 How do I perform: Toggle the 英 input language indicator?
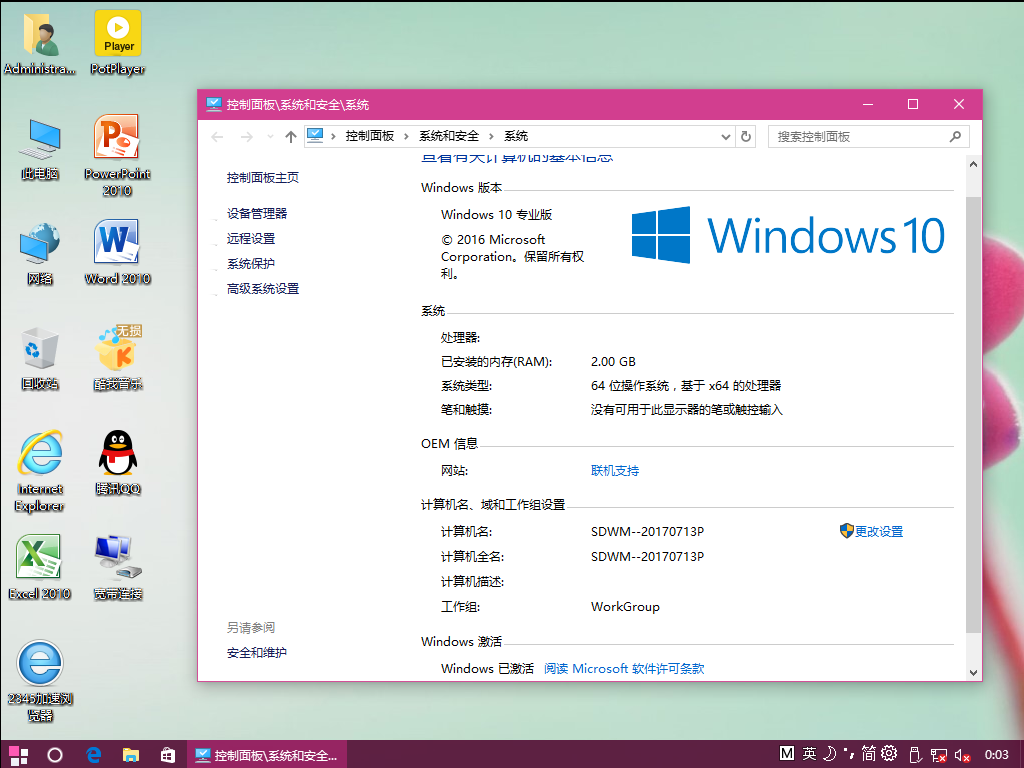click(809, 754)
